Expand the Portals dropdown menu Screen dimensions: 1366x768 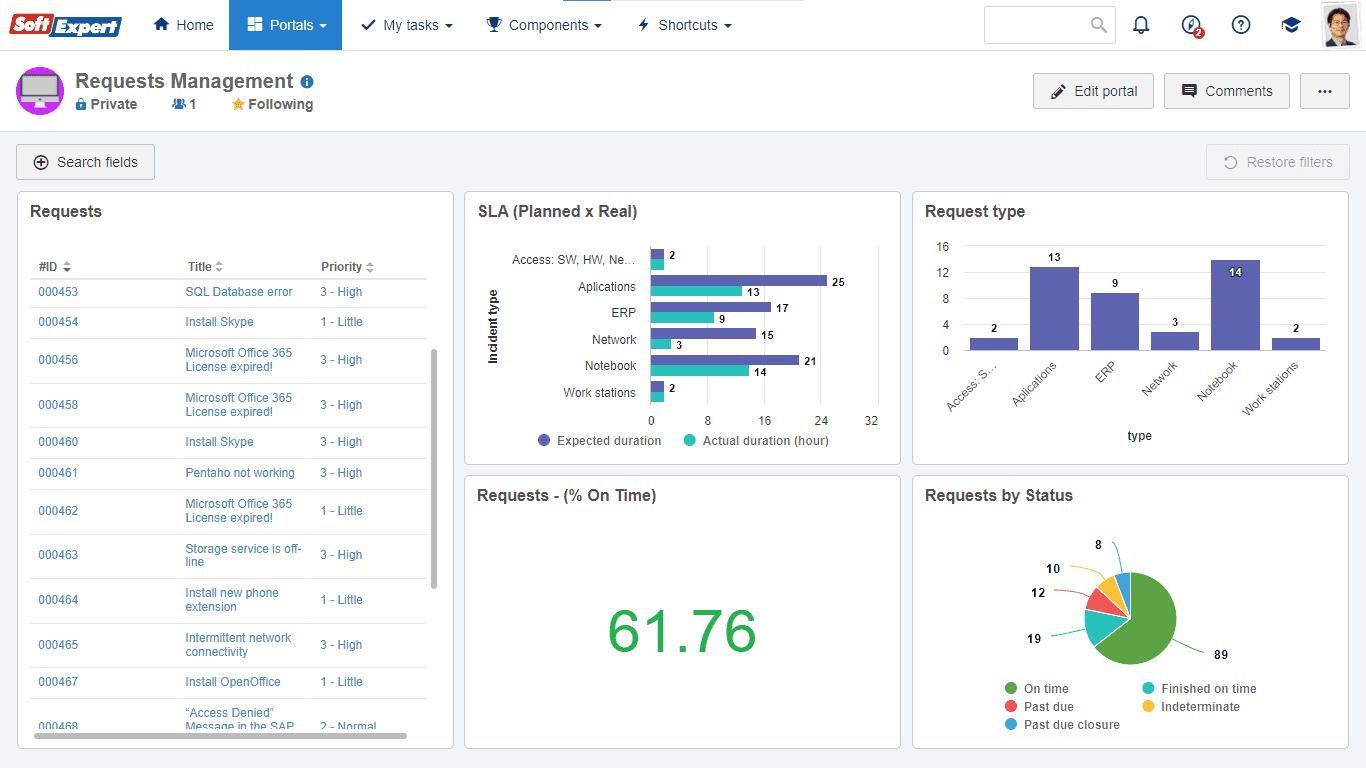tap(285, 25)
